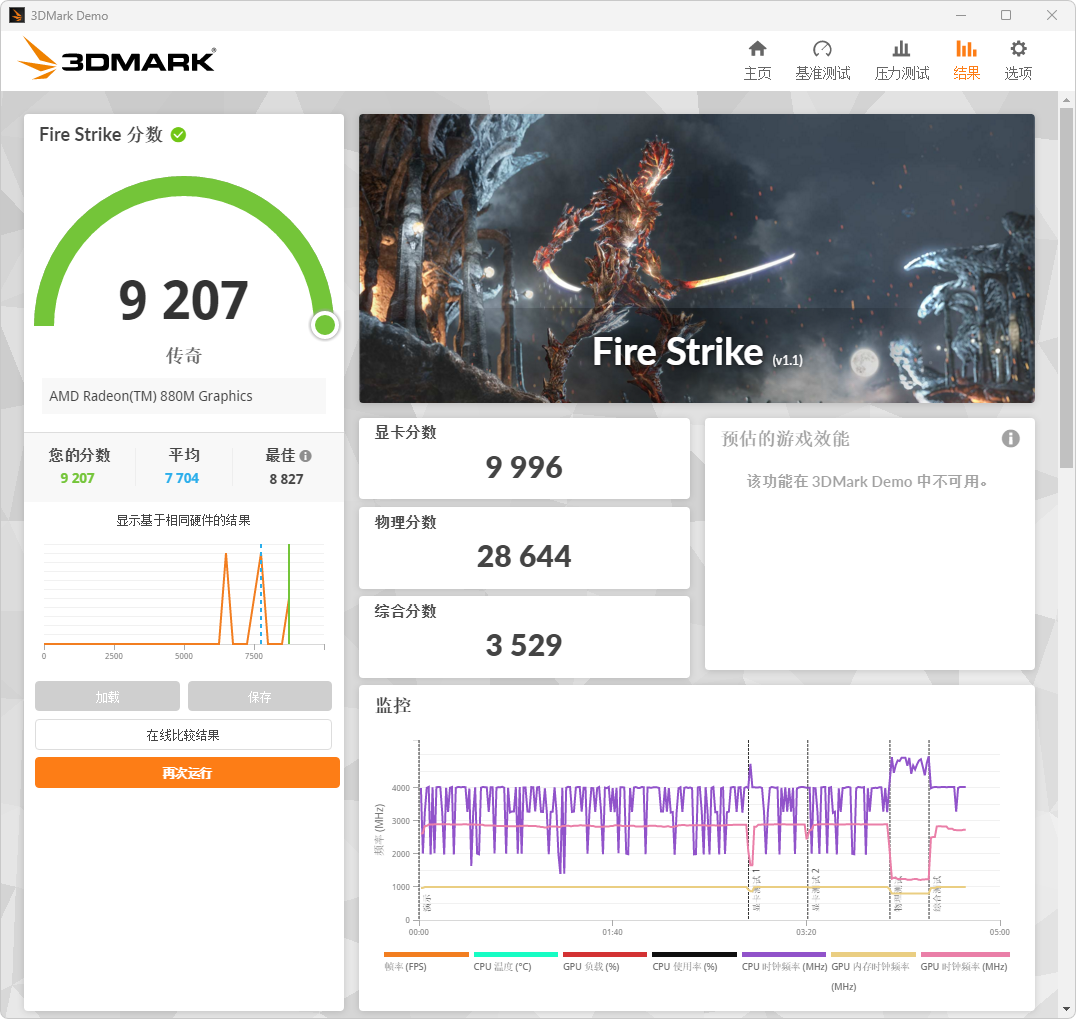Toggle GPU 内存时钟频率 yellow legend swatch
1076x1019 pixels.
click(873, 954)
